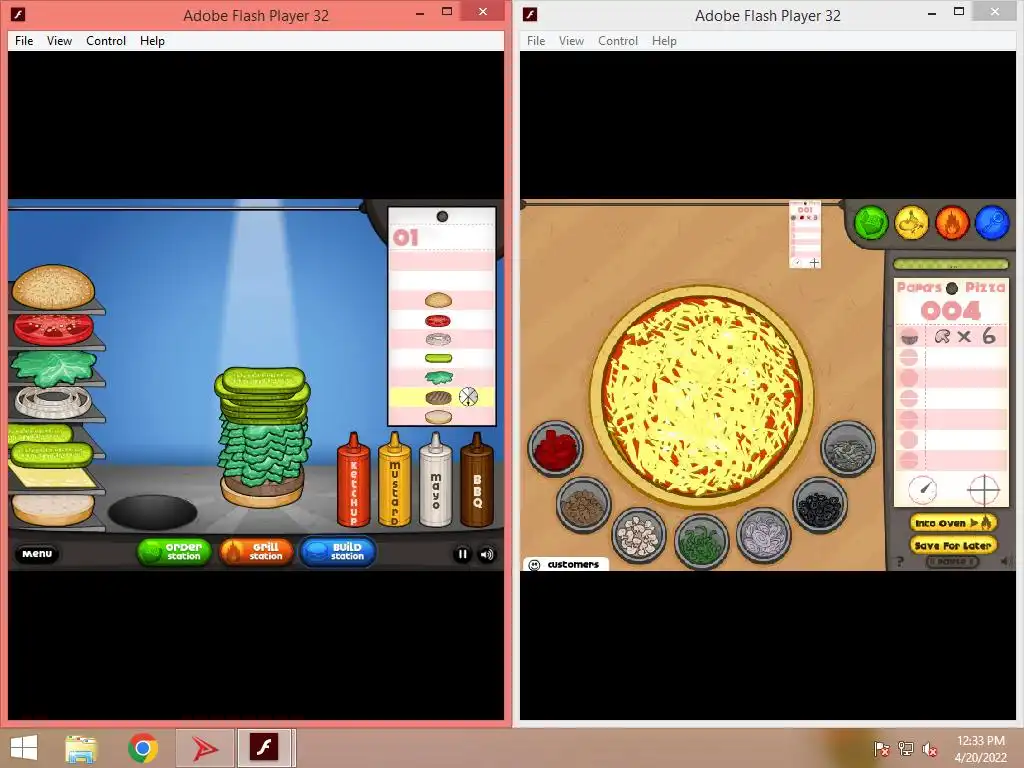The height and width of the screenshot is (768, 1024).
Task: Pick the onion rings ingredient
Action: (52, 402)
